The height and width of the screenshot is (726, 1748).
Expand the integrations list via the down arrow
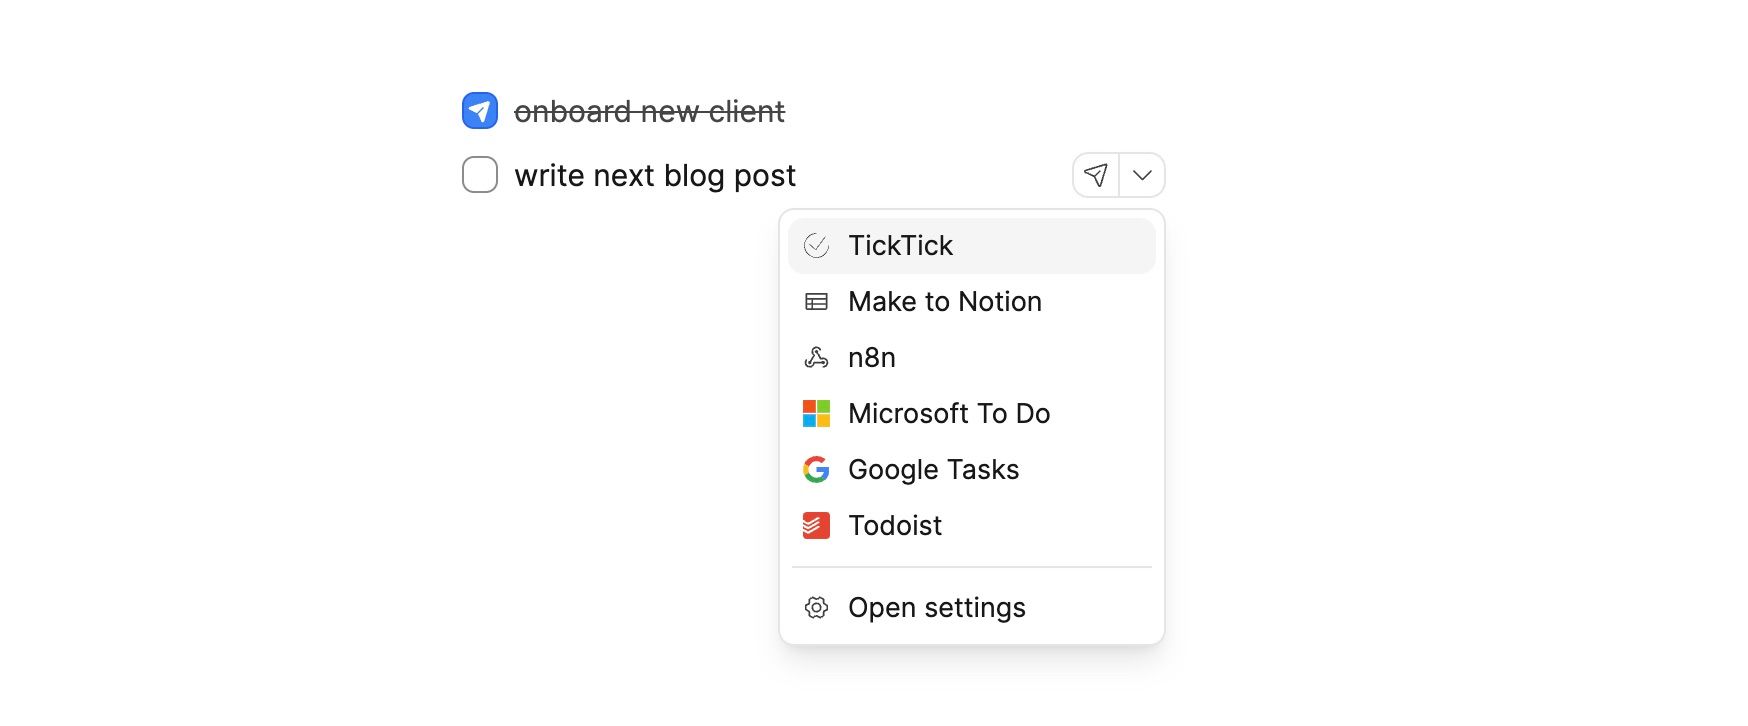(1141, 174)
